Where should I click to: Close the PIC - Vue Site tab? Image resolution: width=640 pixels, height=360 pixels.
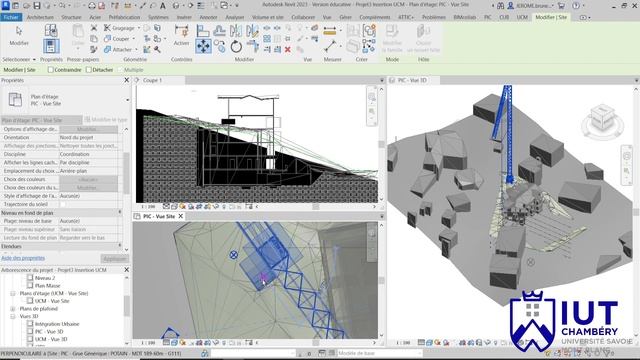pyautogui.click(x=180, y=216)
